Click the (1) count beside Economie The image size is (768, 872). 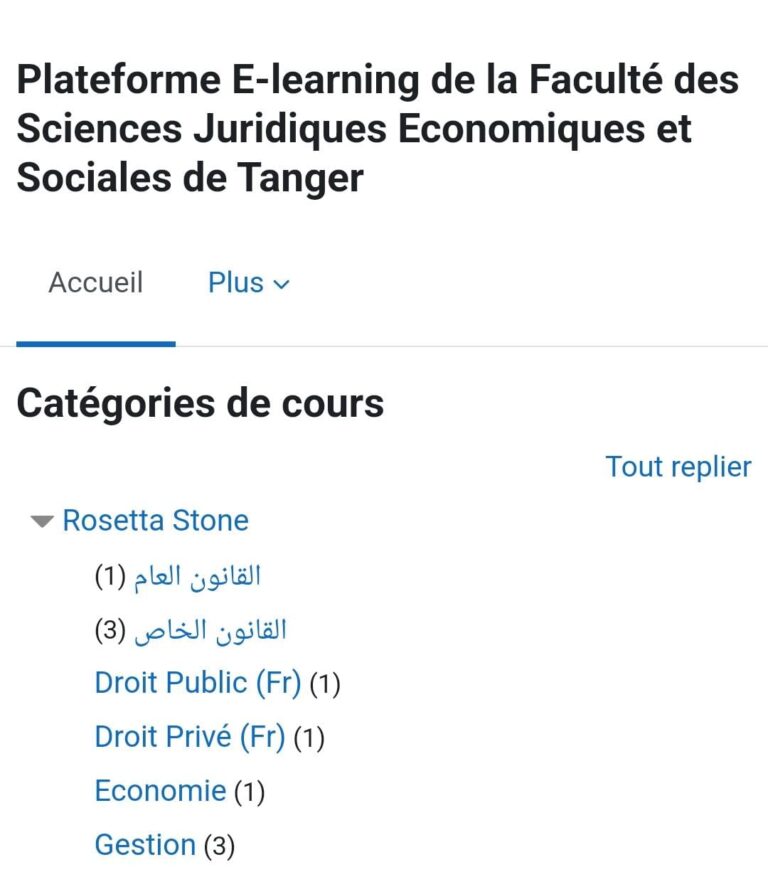point(249,790)
